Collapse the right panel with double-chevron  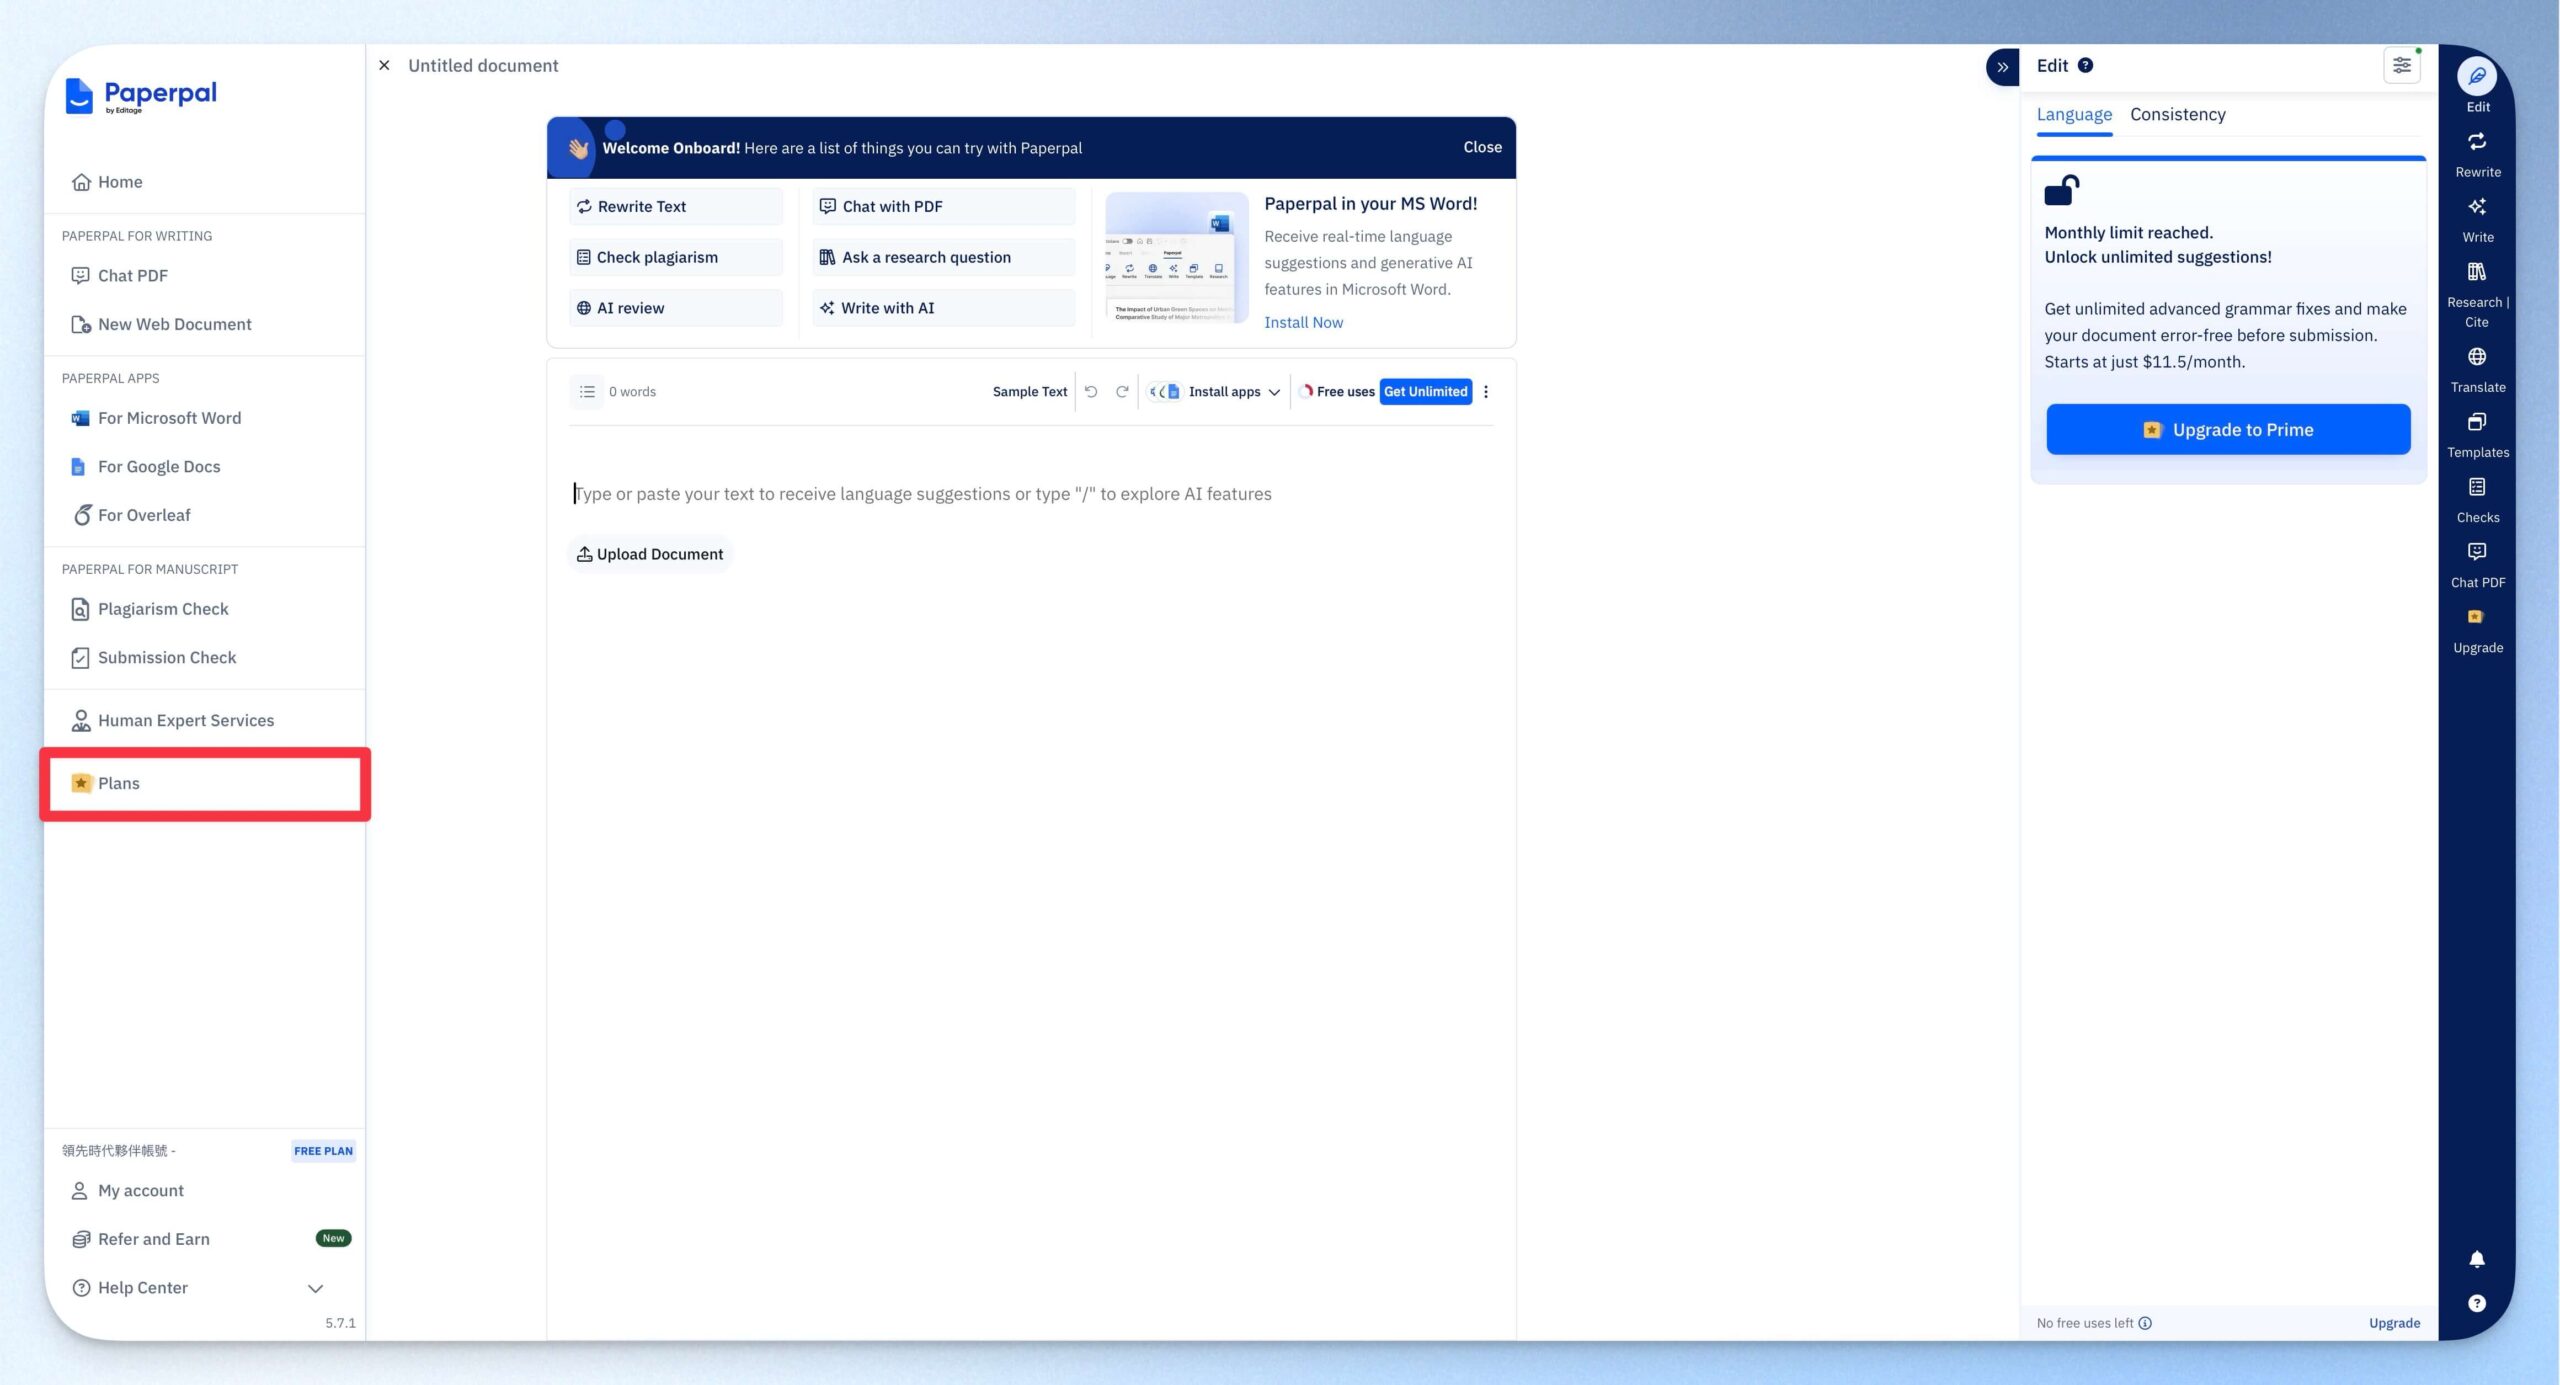[x=2002, y=67]
